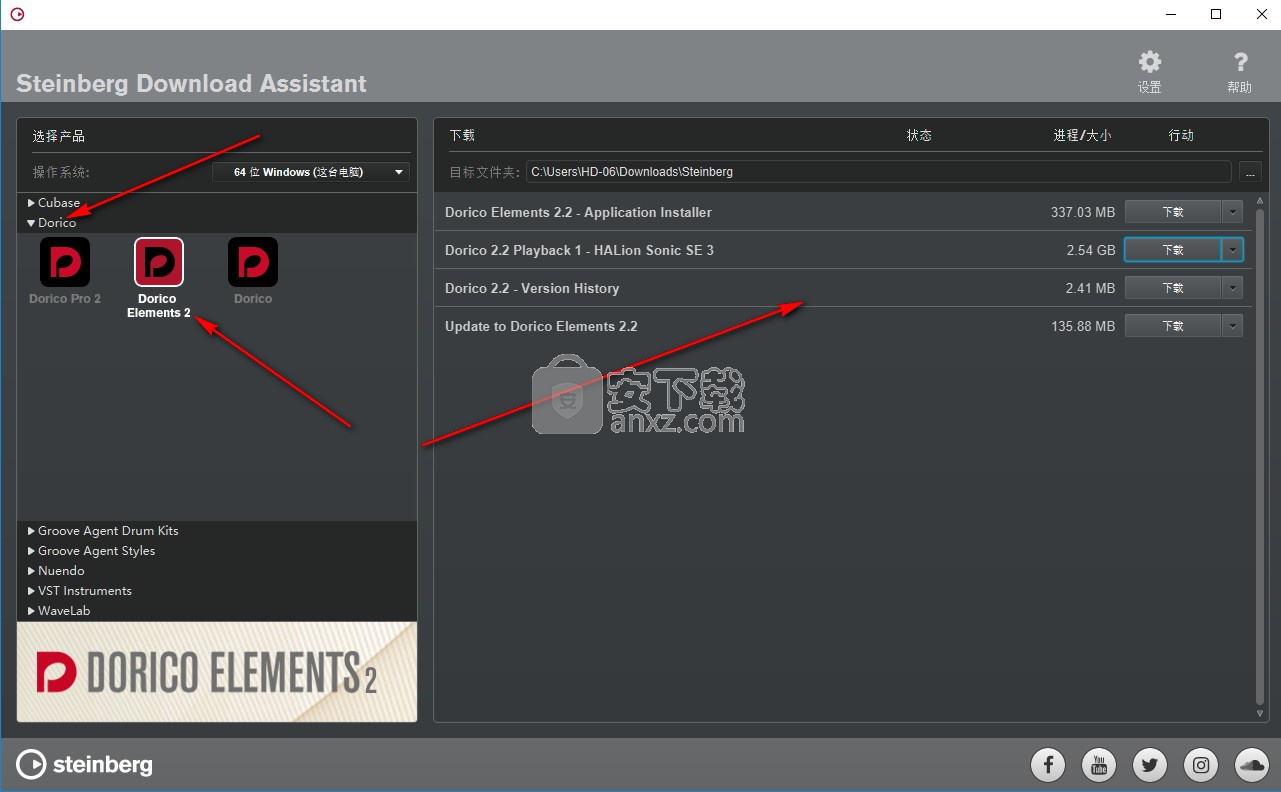
Task: Open download options arrow for HALion Sonic SE 3
Action: pyautogui.click(x=1233, y=250)
